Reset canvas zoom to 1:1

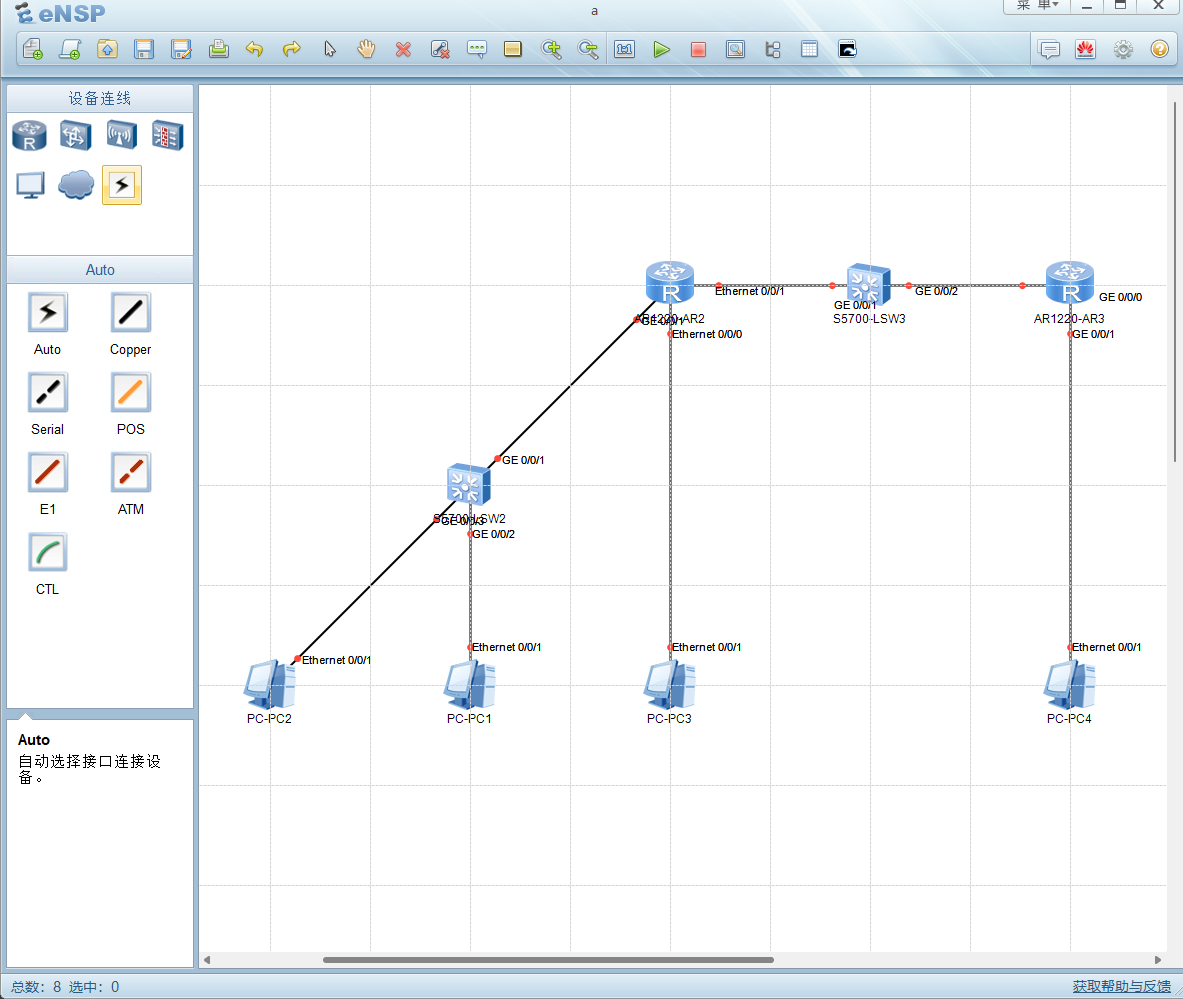tap(625, 50)
